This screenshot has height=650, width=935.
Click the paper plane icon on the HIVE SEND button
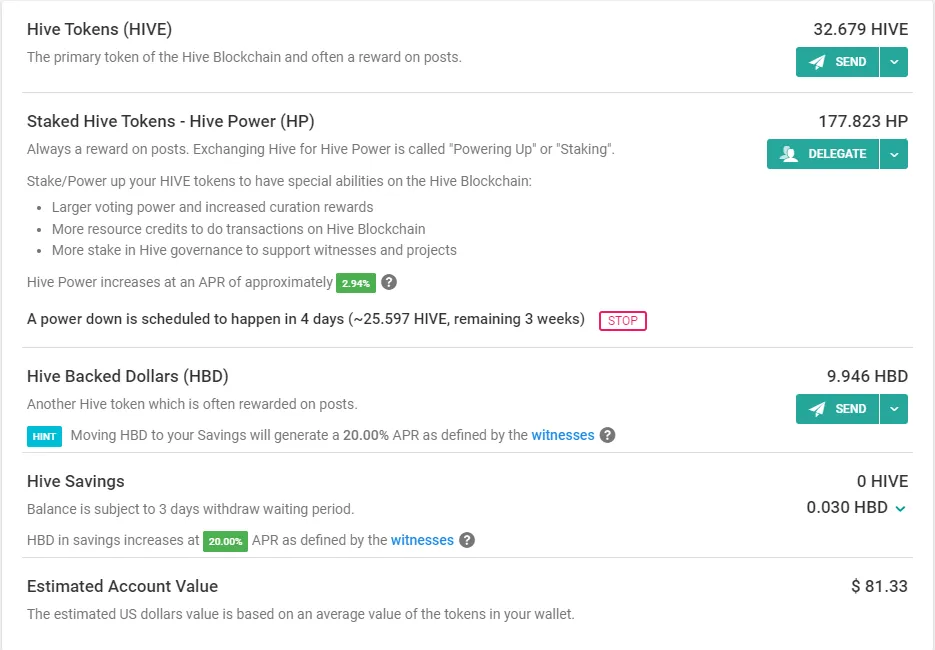click(x=817, y=62)
